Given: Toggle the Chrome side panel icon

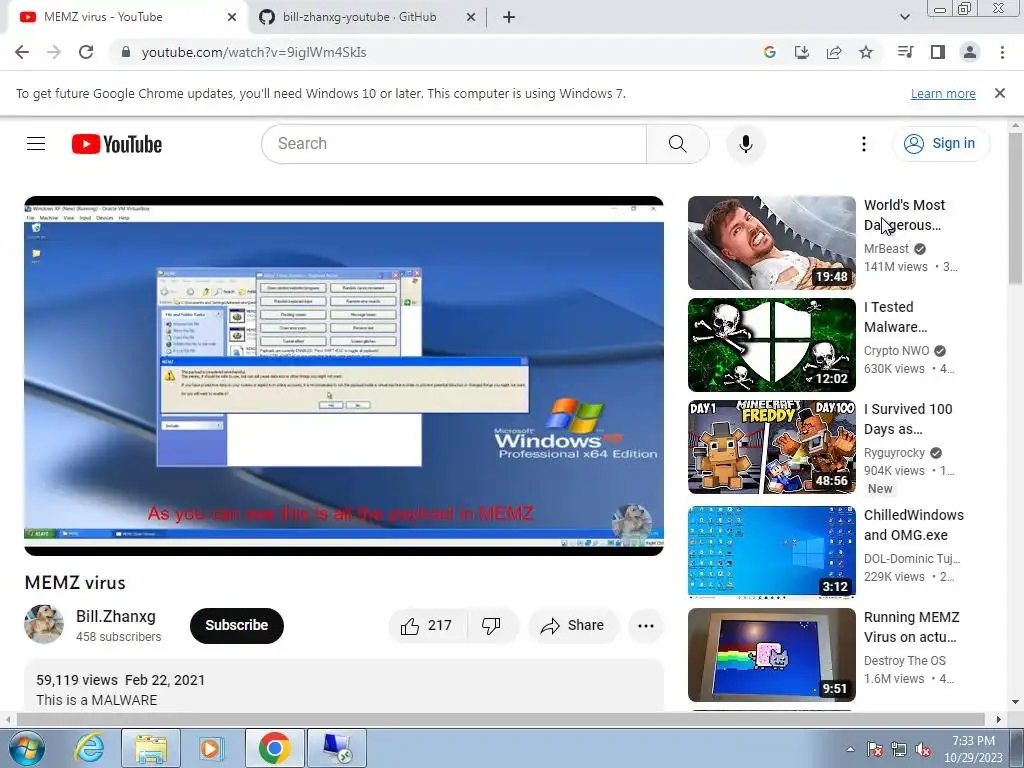Looking at the screenshot, I should tap(938, 52).
